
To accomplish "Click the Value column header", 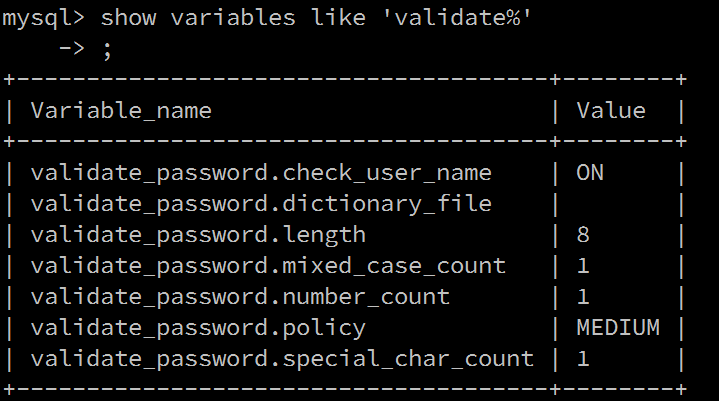I will pos(611,111).
